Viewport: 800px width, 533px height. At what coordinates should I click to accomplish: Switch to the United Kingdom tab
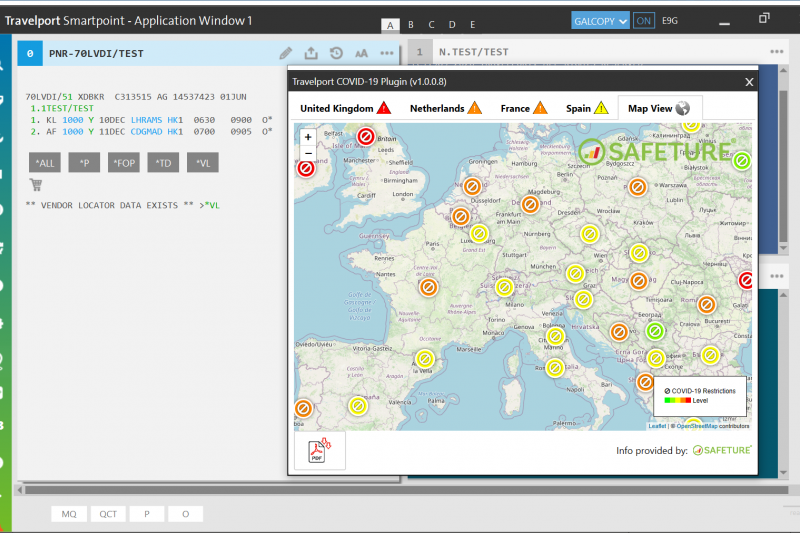[x=345, y=108]
